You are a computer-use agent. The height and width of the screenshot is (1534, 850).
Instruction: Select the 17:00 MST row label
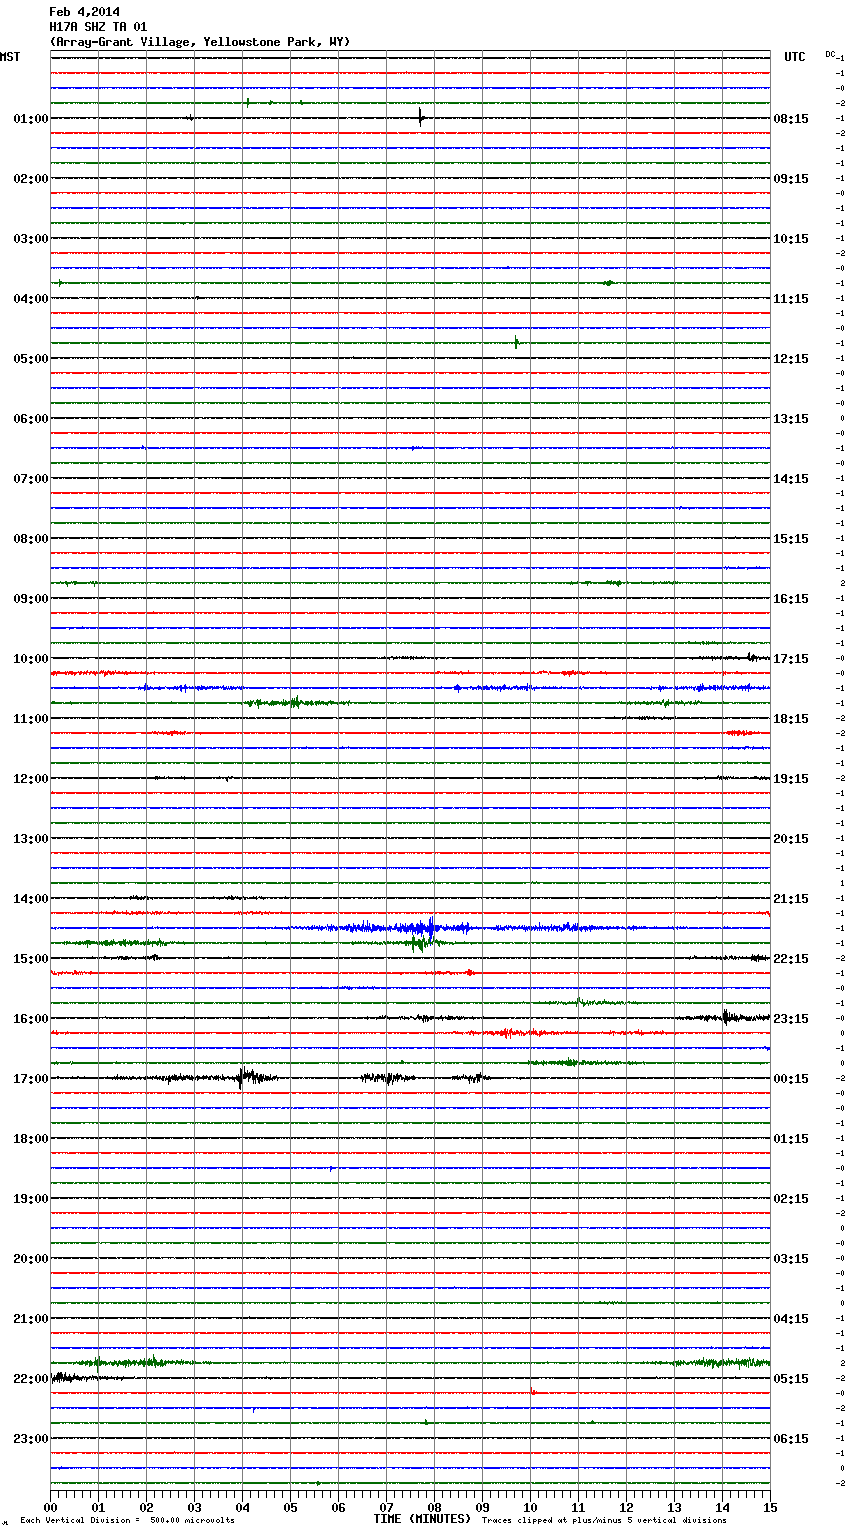click(x=30, y=1079)
